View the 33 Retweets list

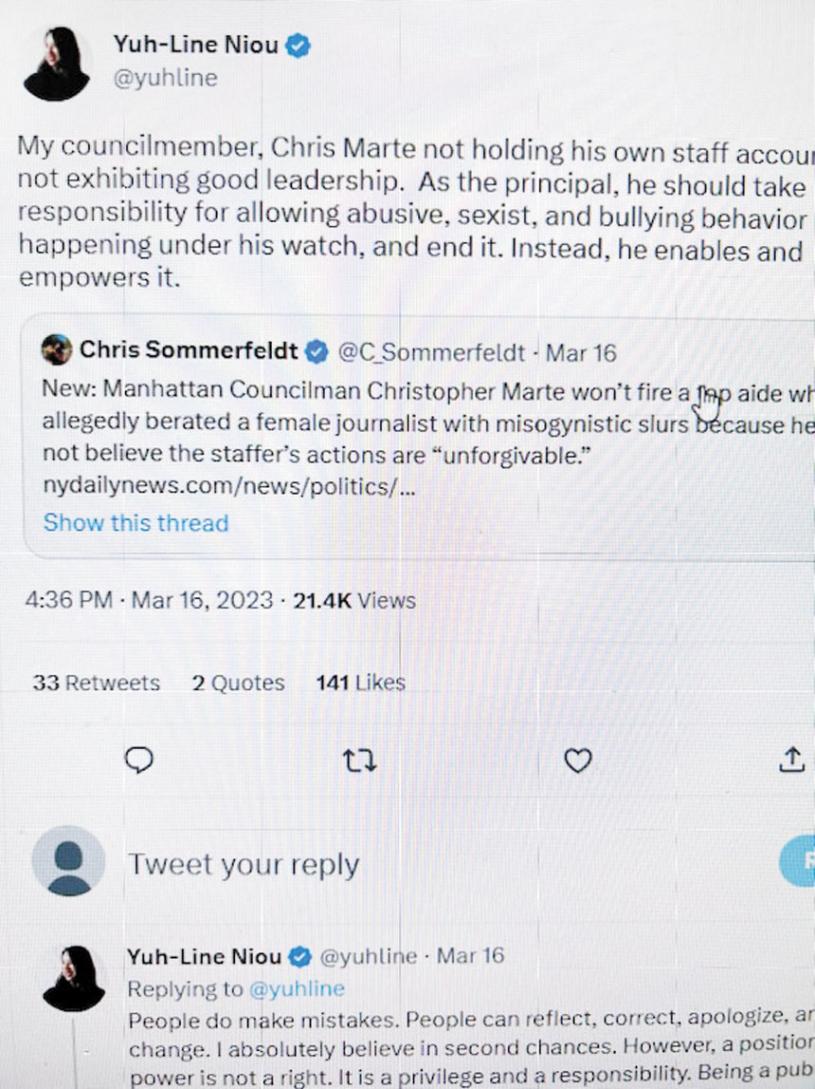[x=96, y=683]
